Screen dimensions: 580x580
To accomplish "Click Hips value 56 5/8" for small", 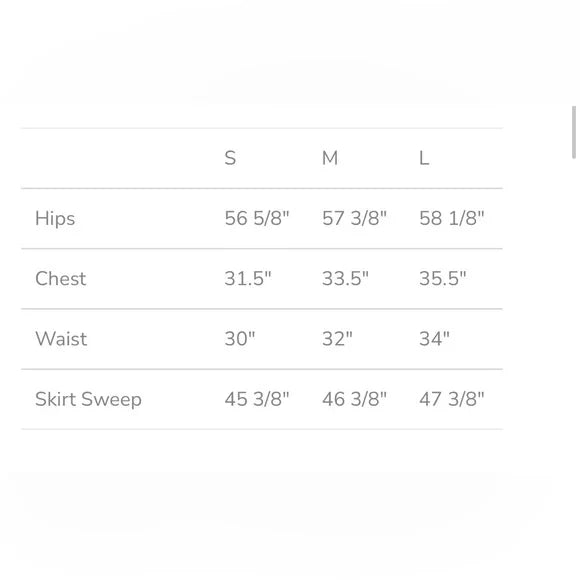I will (257, 218).
